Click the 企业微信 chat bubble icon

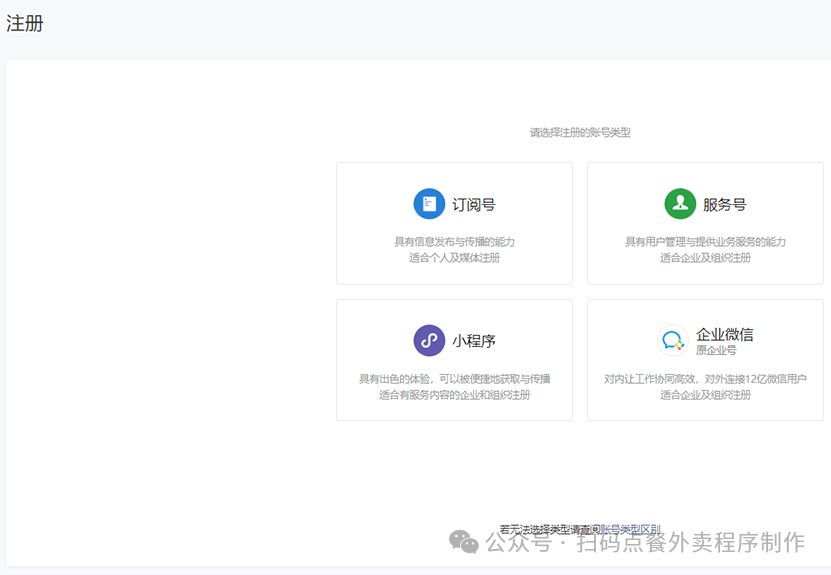(x=673, y=340)
